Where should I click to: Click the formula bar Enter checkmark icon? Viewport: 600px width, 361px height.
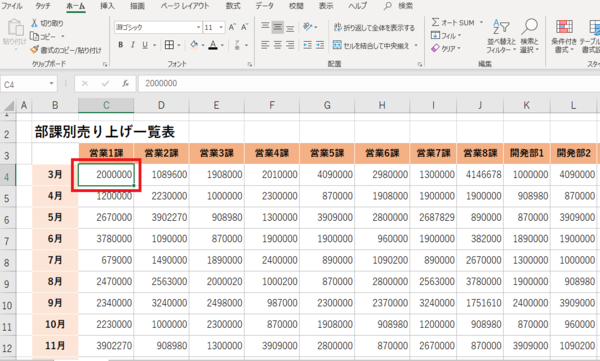105,83
